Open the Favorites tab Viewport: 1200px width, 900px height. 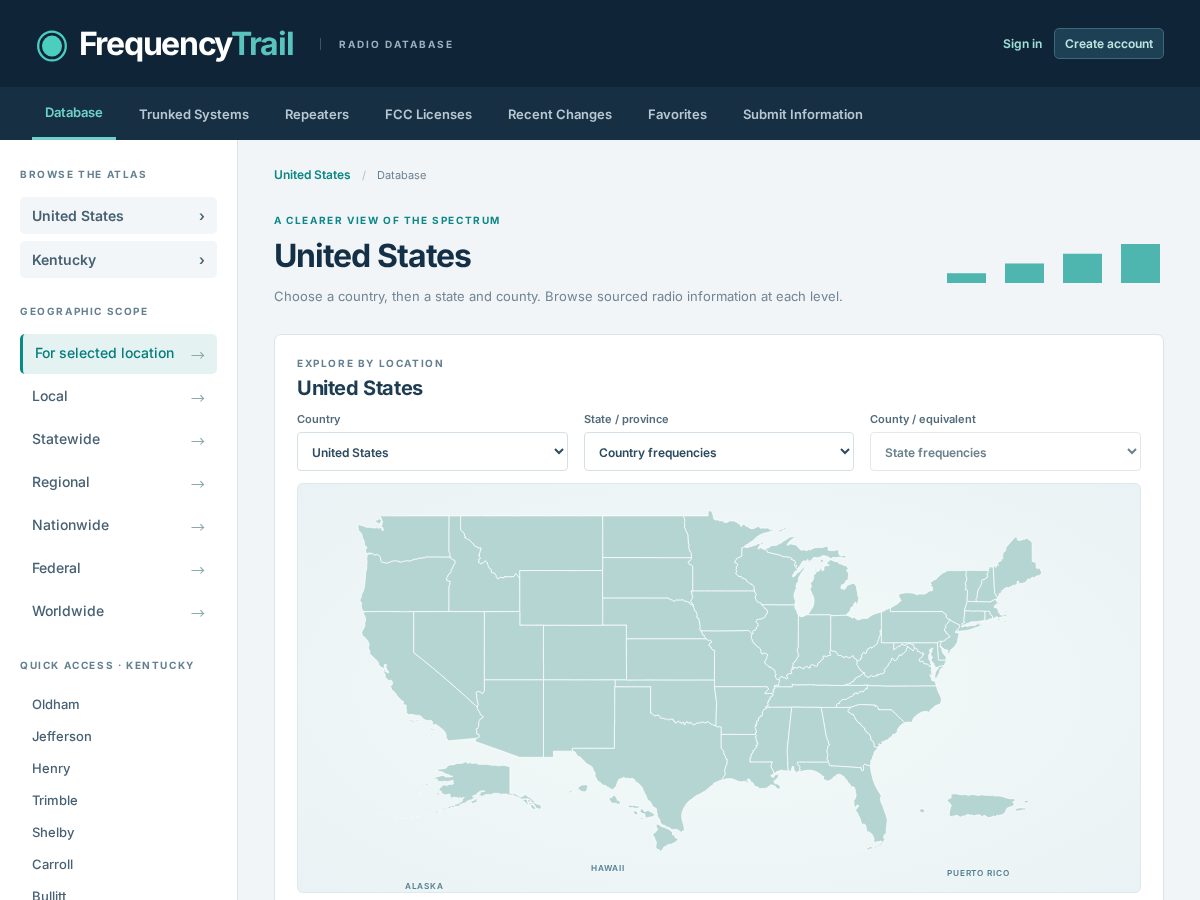pyautogui.click(x=677, y=114)
